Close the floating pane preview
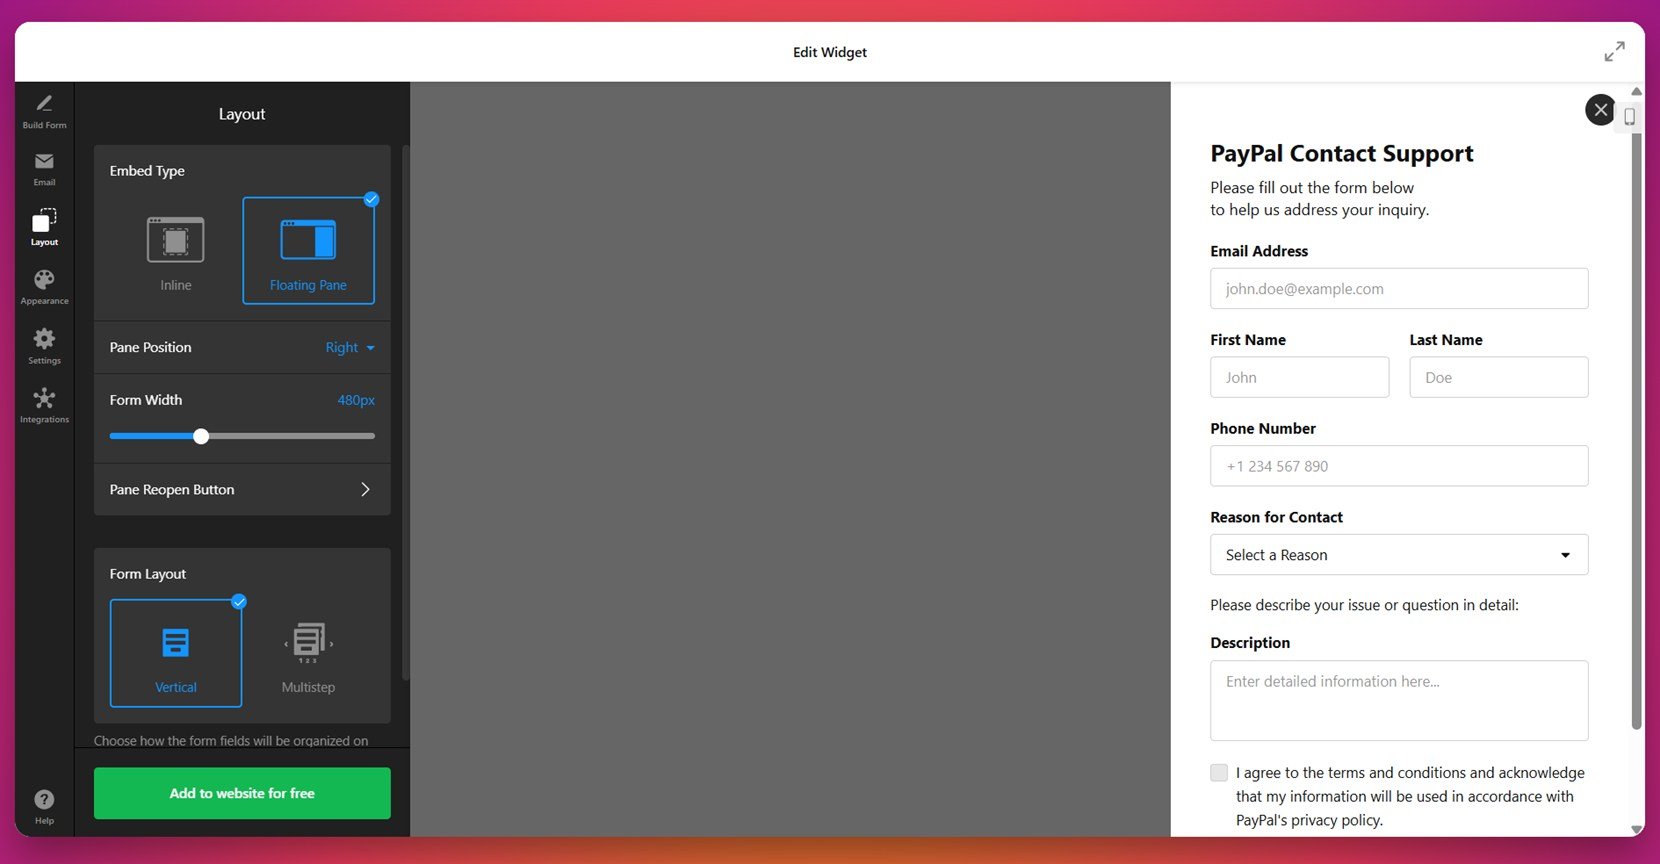 (1600, 110)
